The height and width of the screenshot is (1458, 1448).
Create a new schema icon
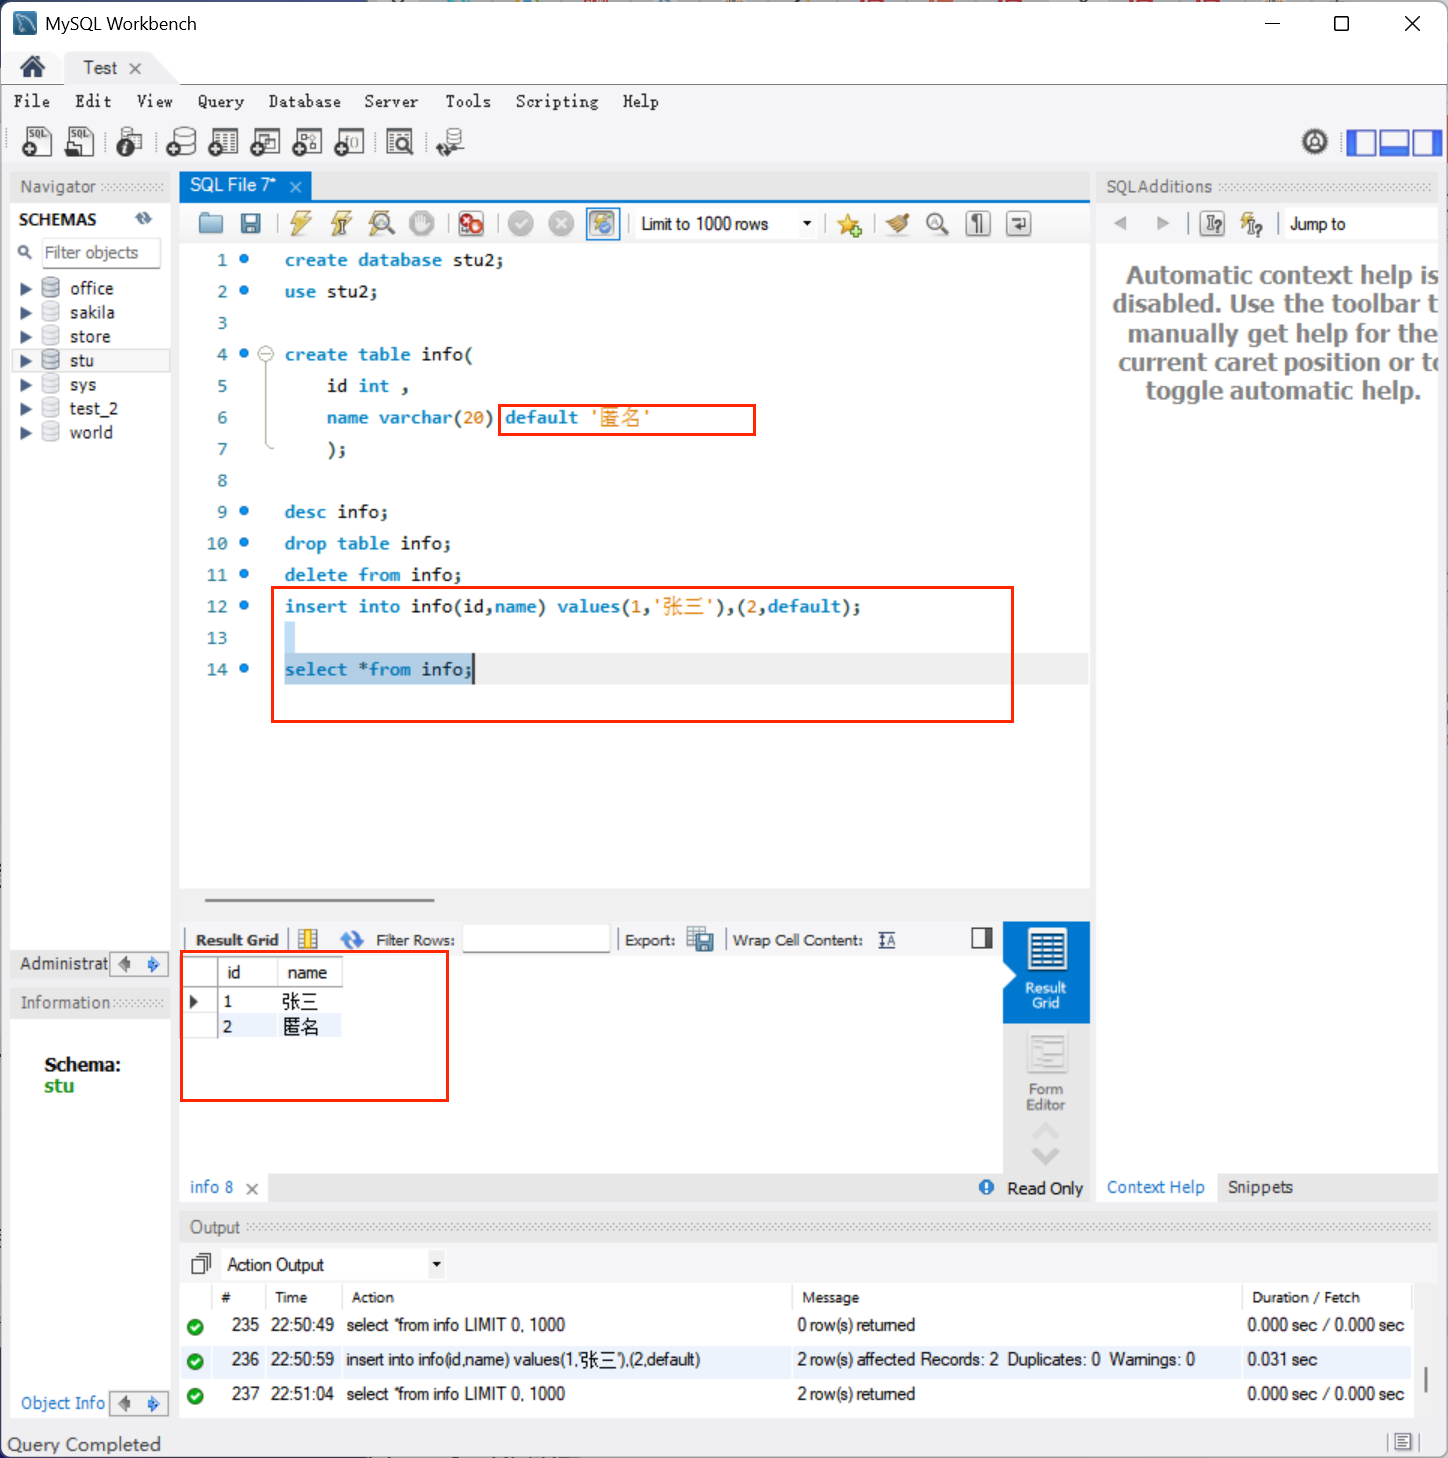(x=181, y=142)
